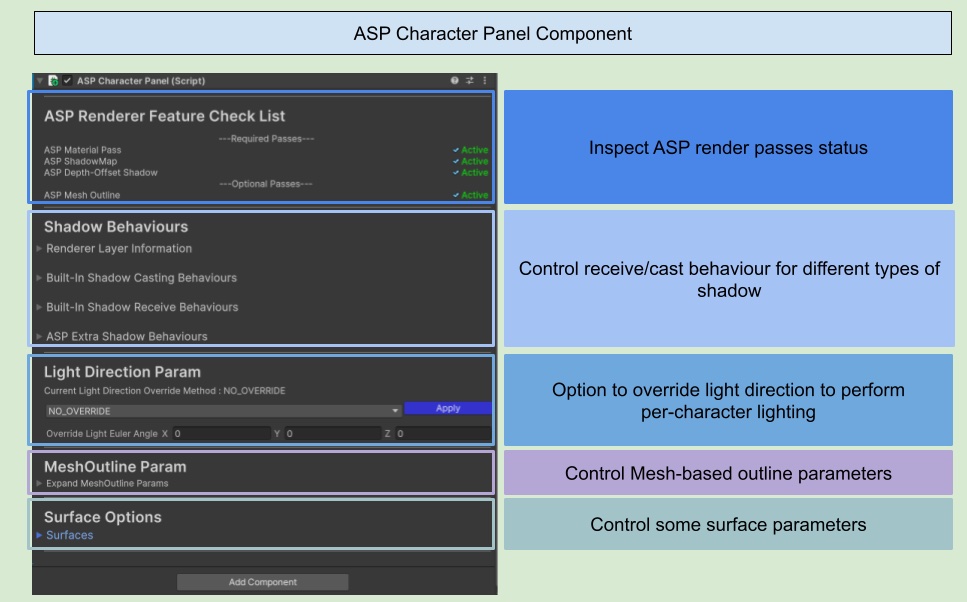The height and width of the screenshot is (602, 967).
Task: Click the ASP Depth-Offset Shadow Active checkmark
Action: (456, 173)
